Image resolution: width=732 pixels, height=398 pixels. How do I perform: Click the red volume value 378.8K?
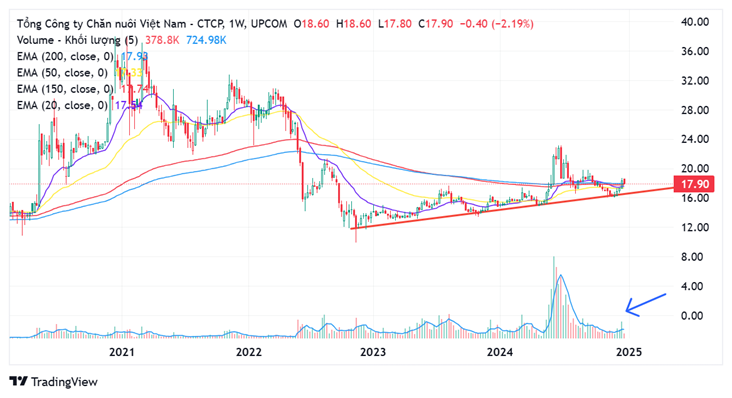coord(162,41)
